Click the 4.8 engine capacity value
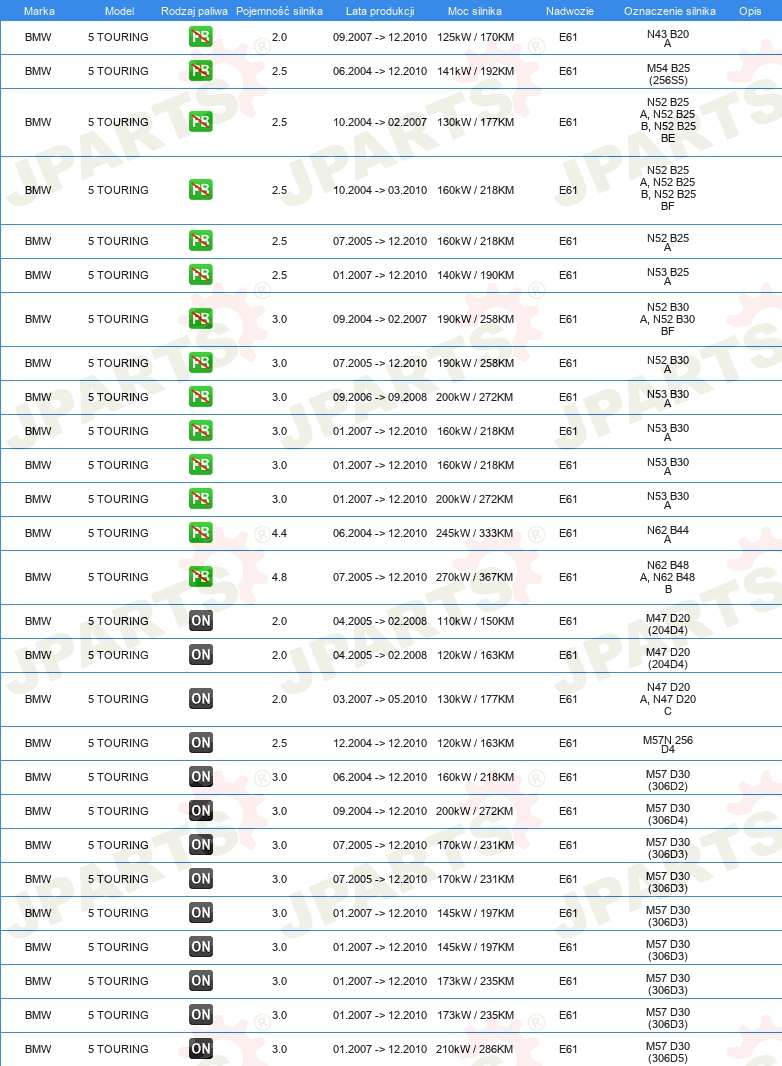 (x=279, y=577)
